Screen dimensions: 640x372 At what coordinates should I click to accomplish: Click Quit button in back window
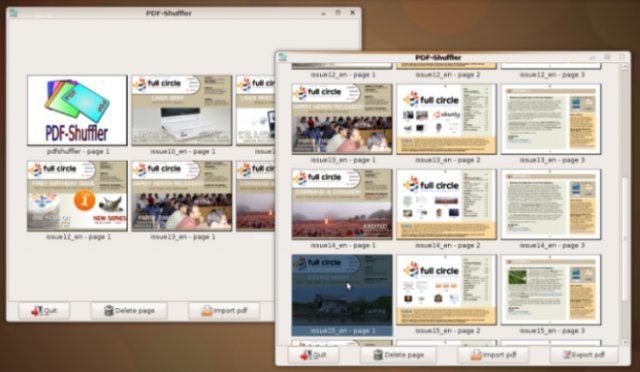click(44, 311)
